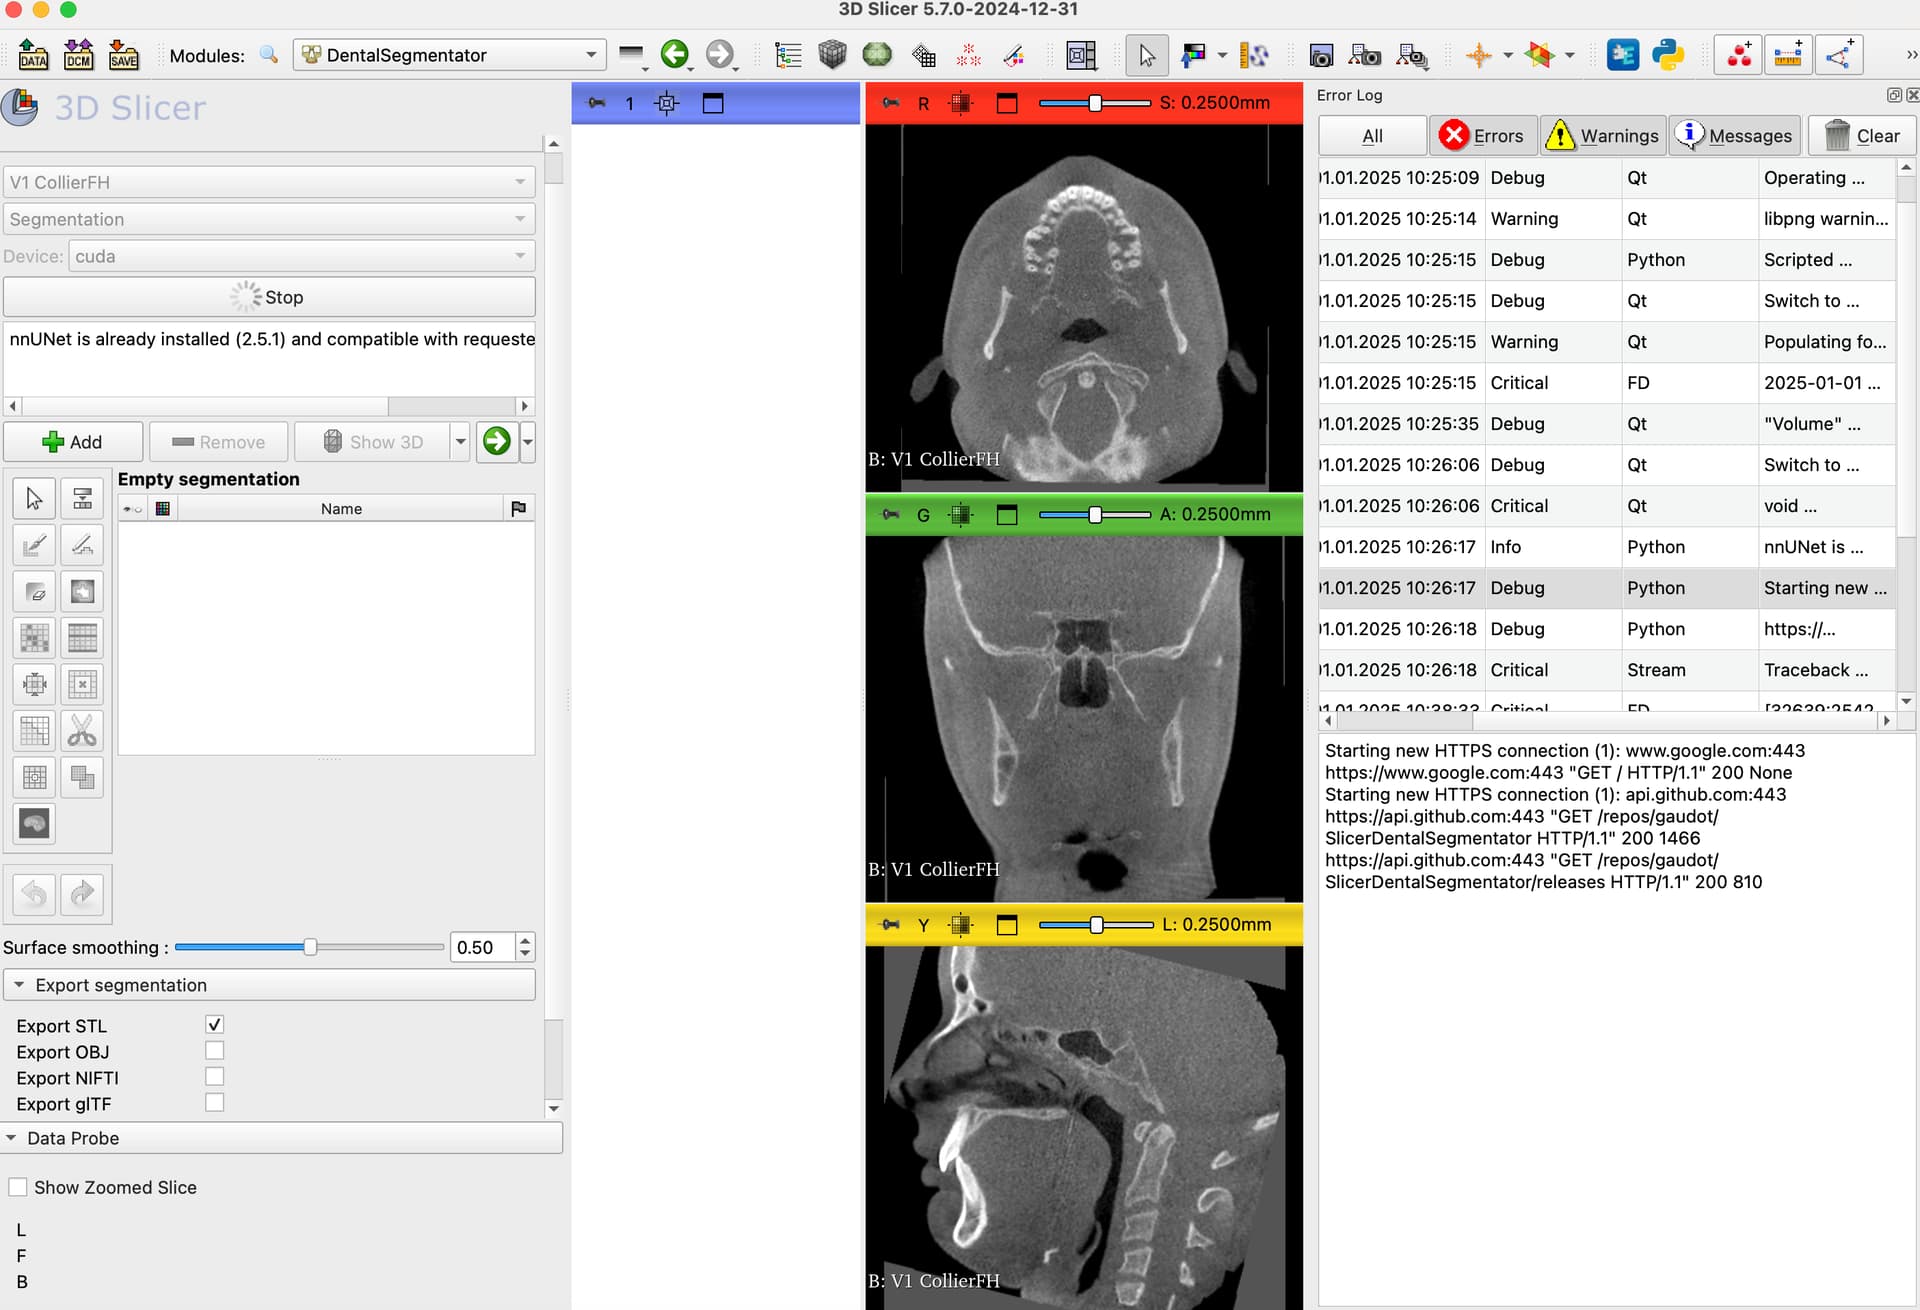Open the Device dropdown set to cuda
This screenshot has height=1310, width=1920.
tap(300, 256)
